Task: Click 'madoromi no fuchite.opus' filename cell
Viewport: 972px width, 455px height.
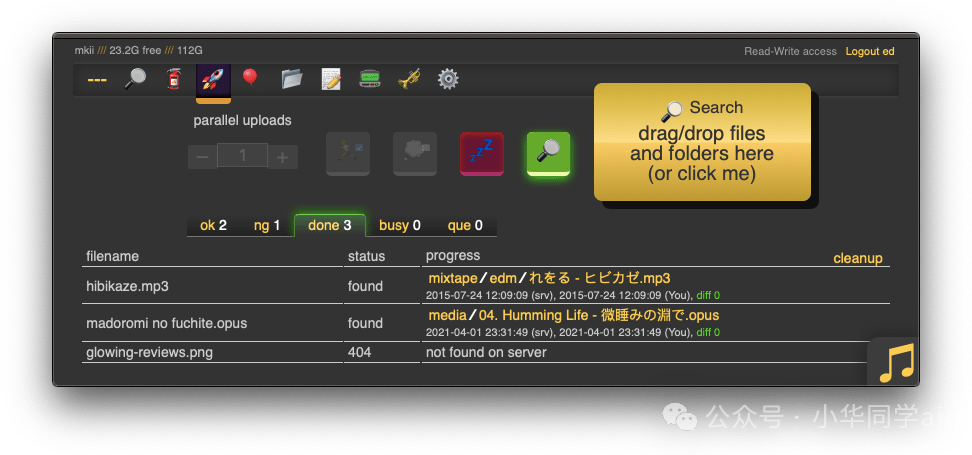Action: click(x=212, y=323)
